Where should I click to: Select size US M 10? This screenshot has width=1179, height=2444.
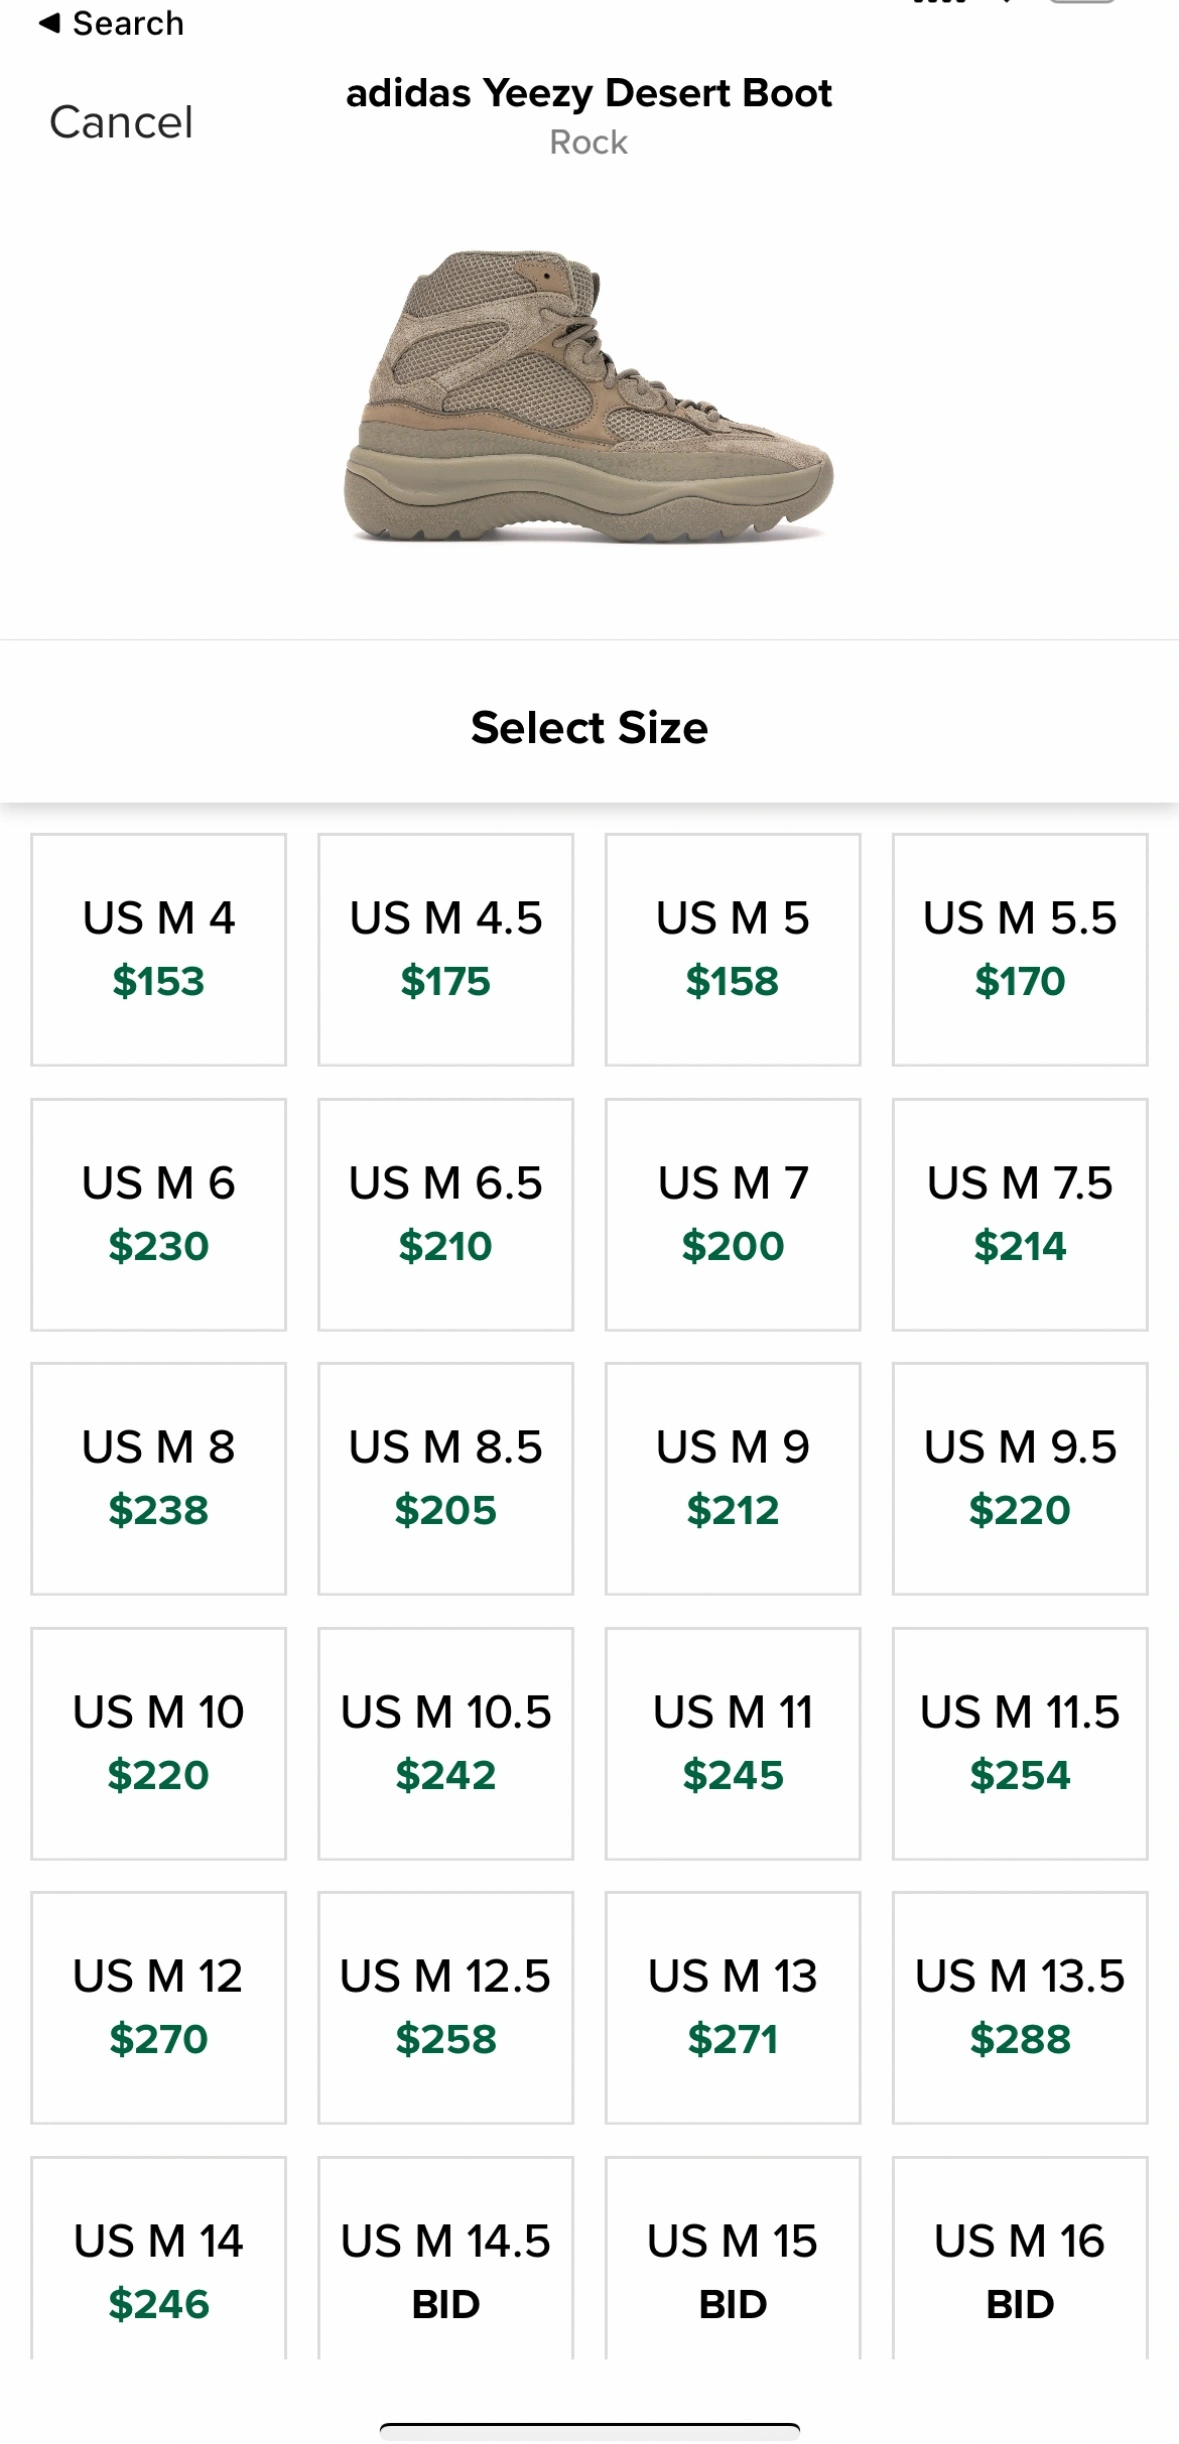click(158, 1743)
